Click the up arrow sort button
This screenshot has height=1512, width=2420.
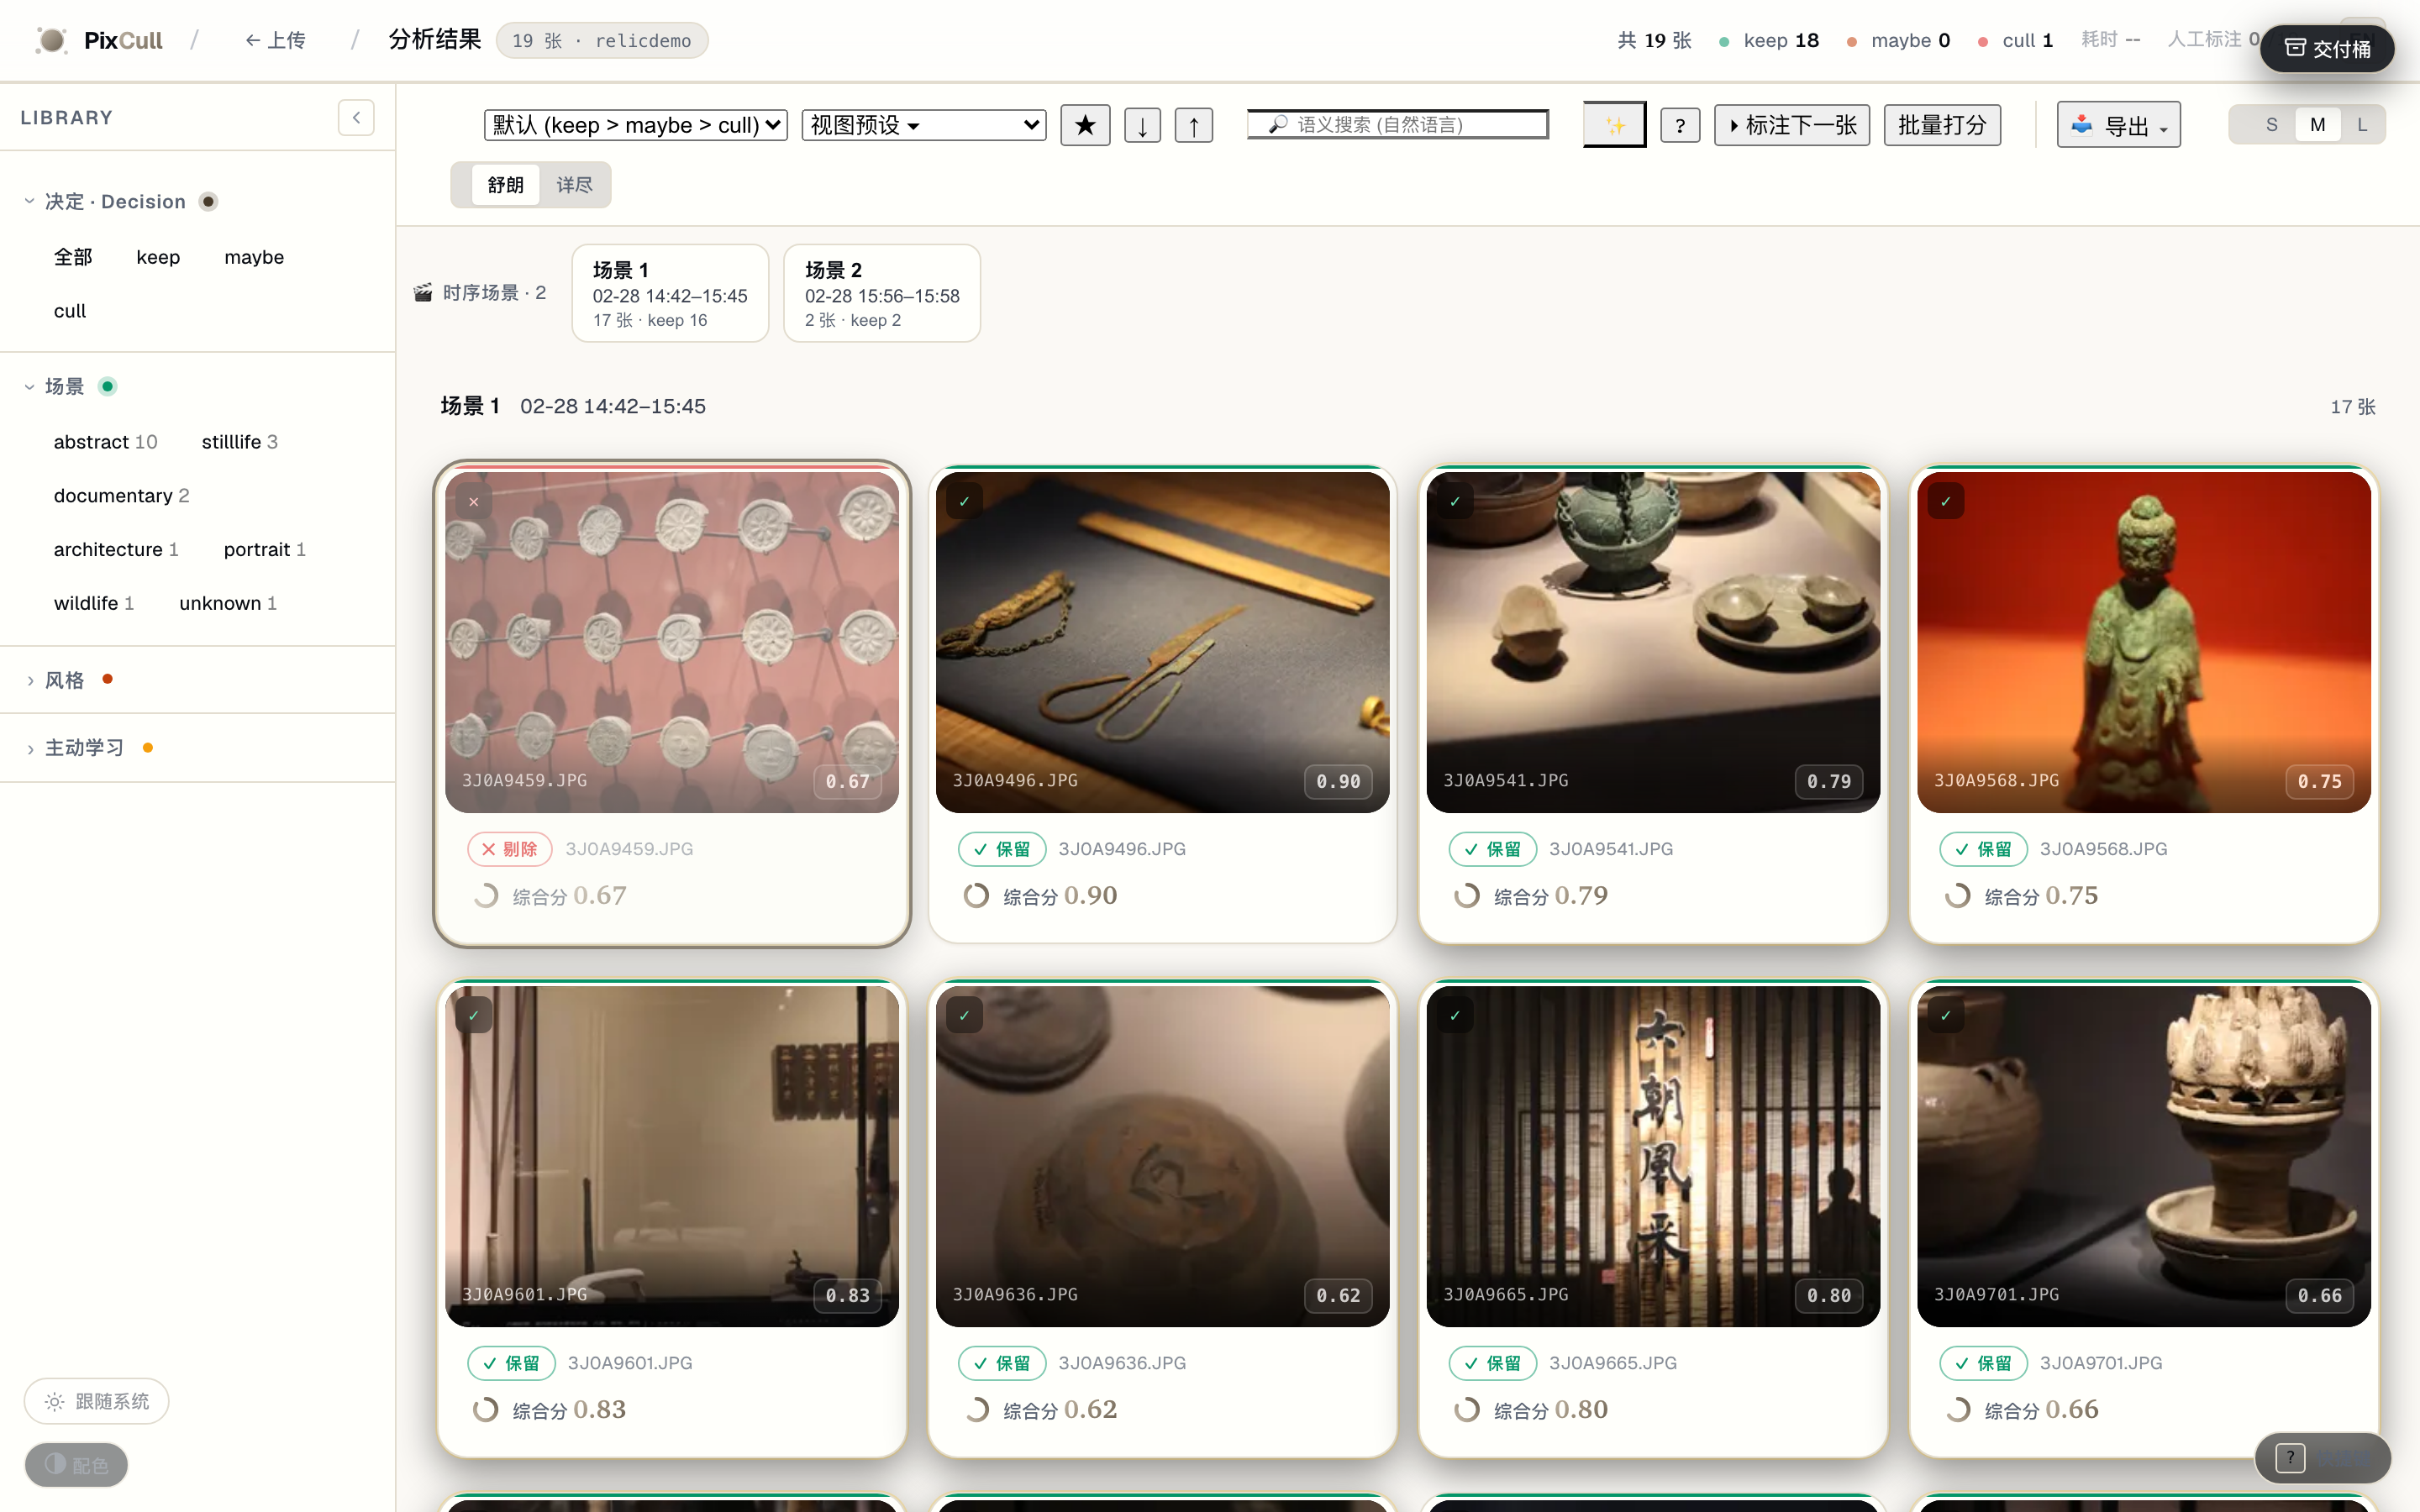(x=1193, y=125)
